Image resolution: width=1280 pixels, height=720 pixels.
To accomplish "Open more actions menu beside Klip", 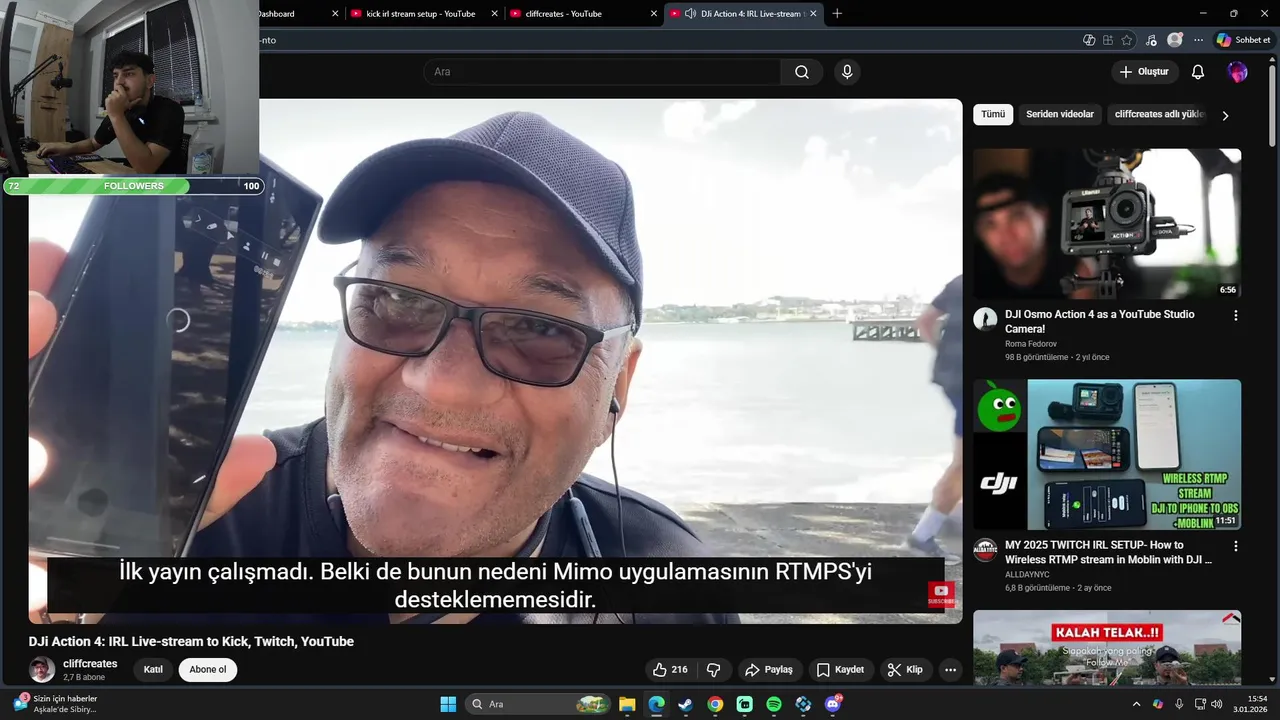I will pos(951,670).
